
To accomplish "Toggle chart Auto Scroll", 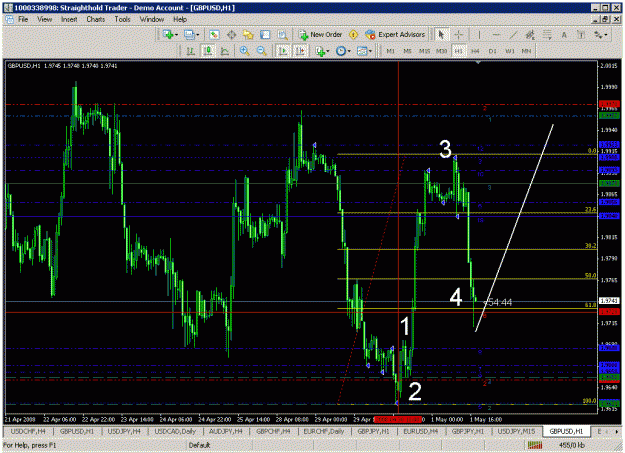I will 283,51.
